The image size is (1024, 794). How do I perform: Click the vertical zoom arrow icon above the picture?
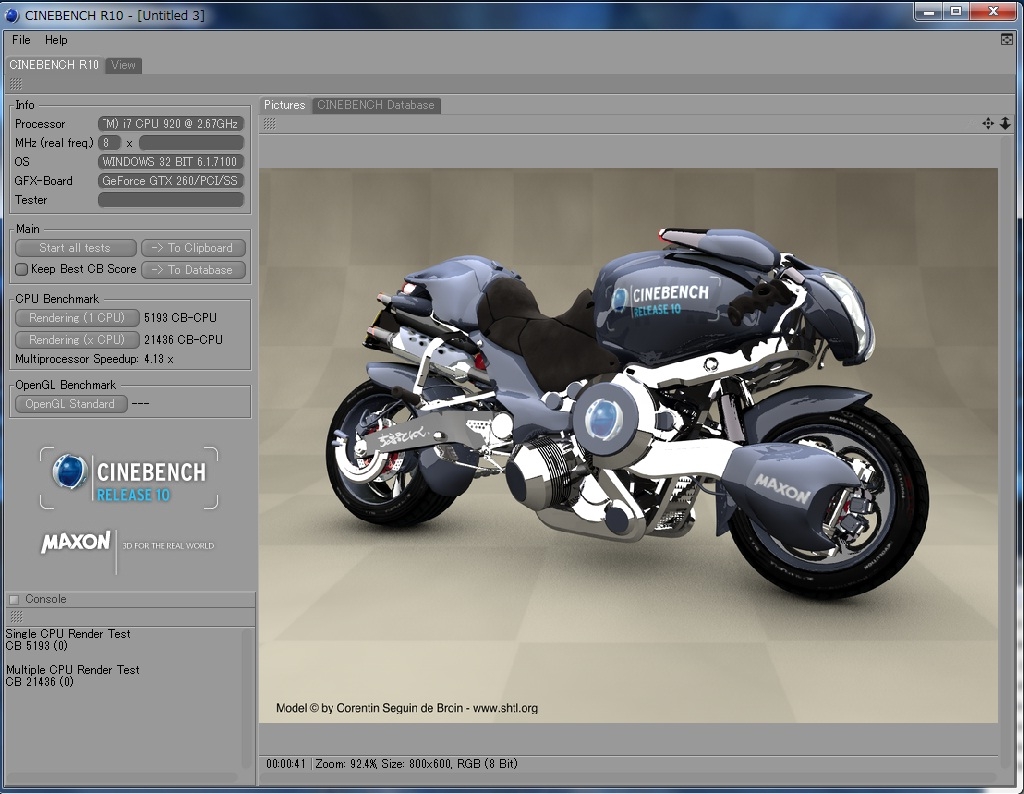coord(1005,124)
